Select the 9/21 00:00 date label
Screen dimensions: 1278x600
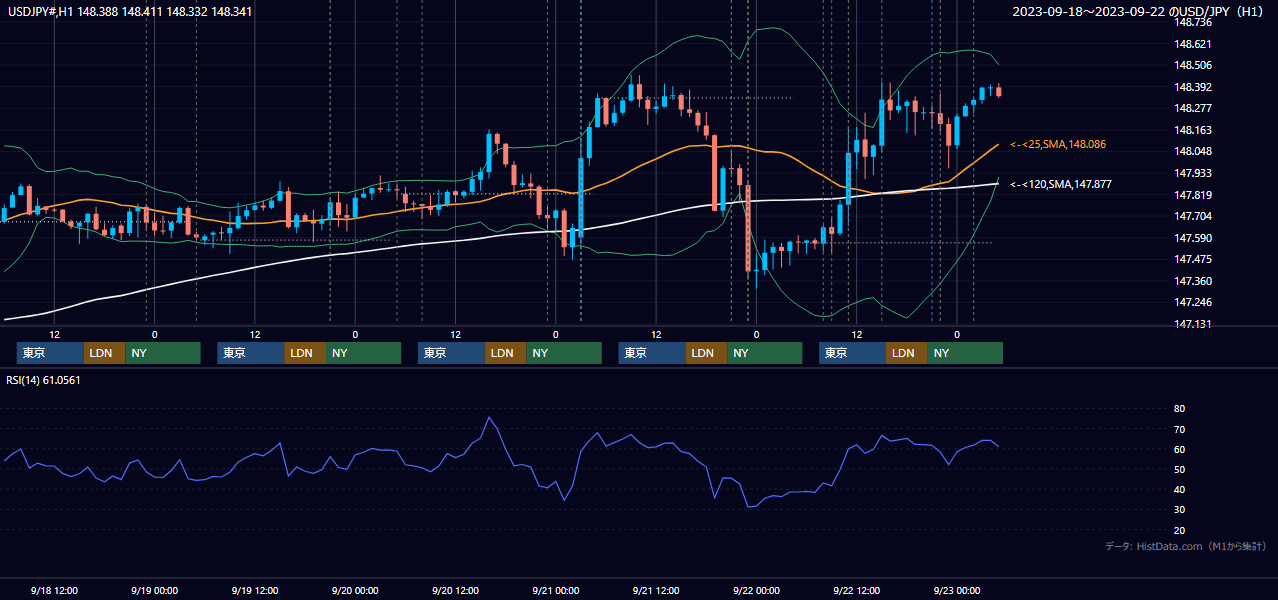click(x=555, y=590)
